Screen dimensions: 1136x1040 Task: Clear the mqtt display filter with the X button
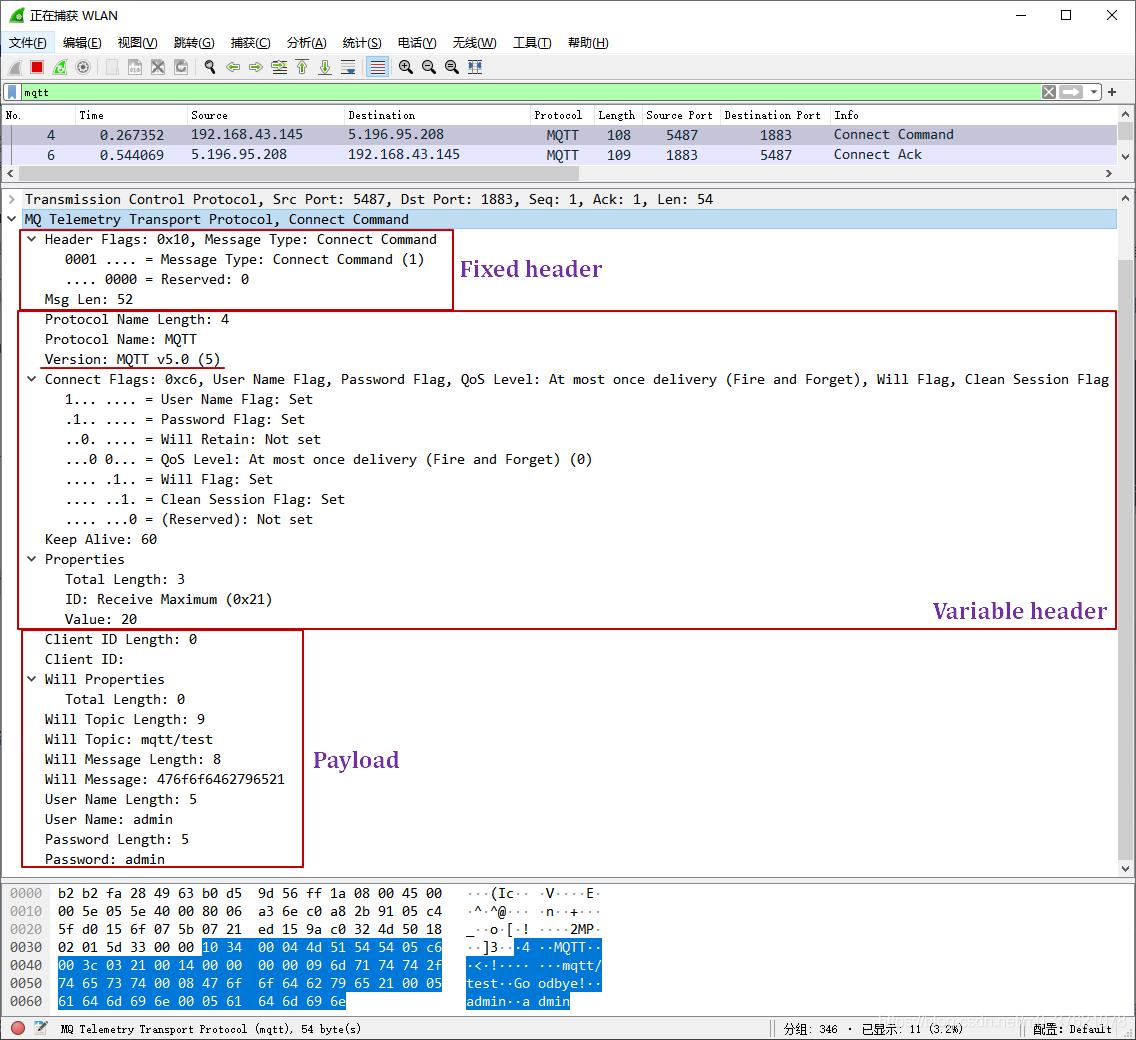(1048, 92)
